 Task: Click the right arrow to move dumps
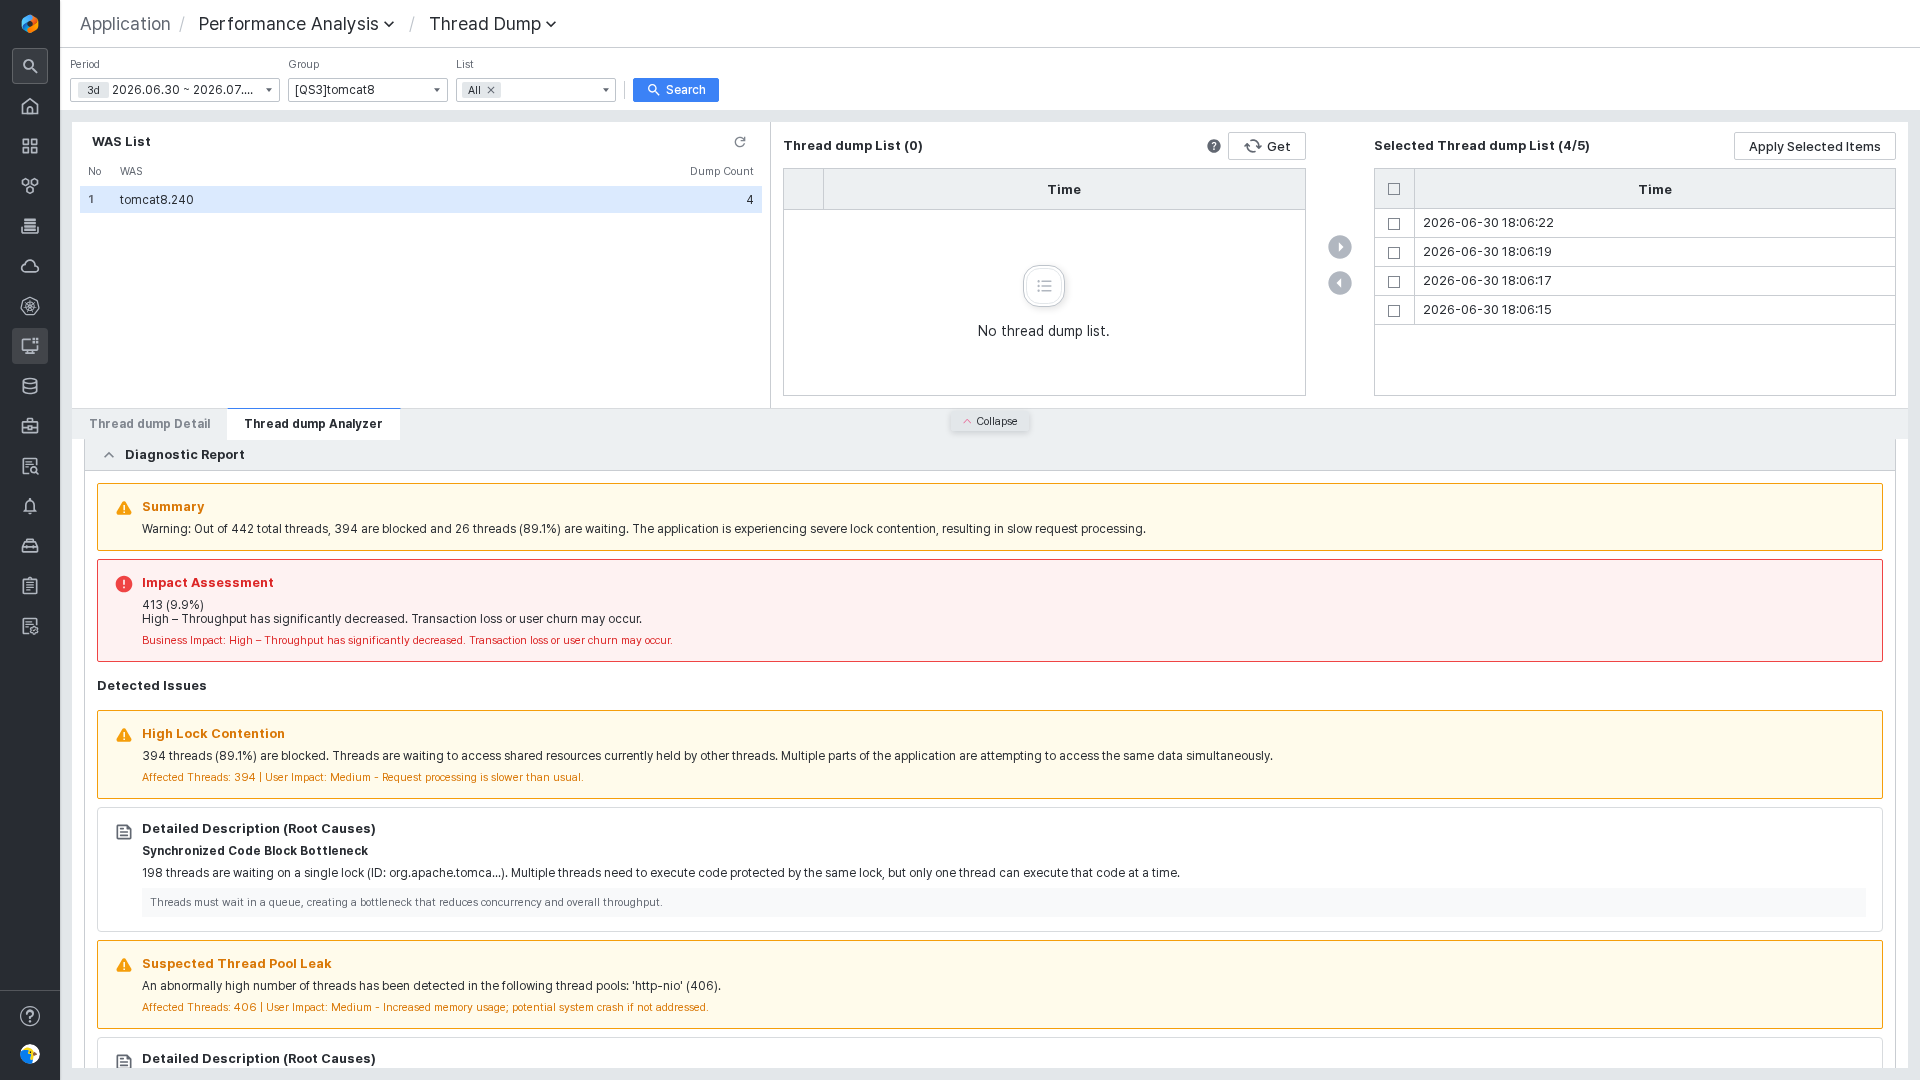click(1340, 247)
